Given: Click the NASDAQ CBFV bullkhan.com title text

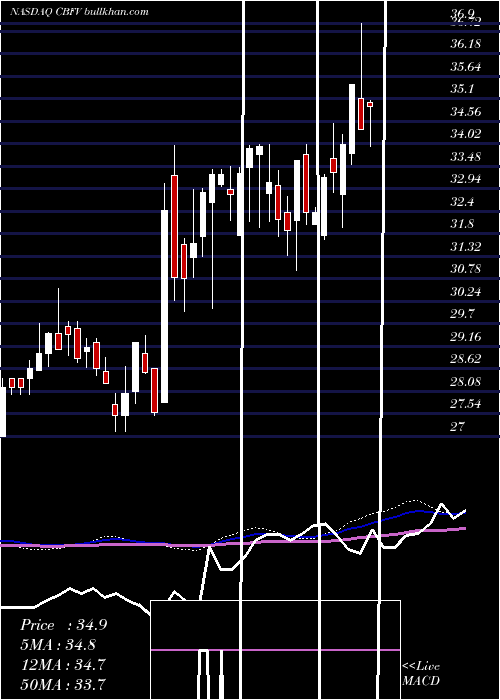Looking at the screenshot, I should (x=79, y=12).
